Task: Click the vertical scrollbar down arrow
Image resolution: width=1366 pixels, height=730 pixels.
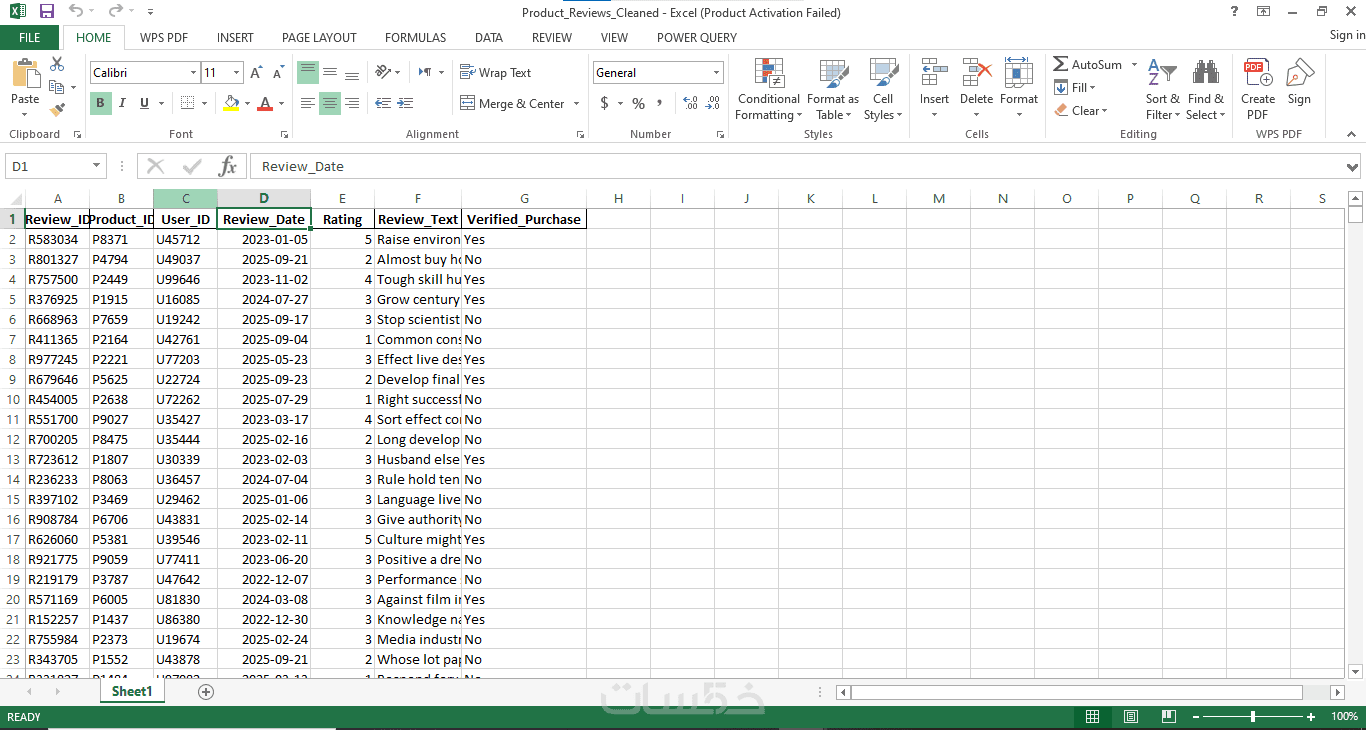Action: coord(1356,671)
